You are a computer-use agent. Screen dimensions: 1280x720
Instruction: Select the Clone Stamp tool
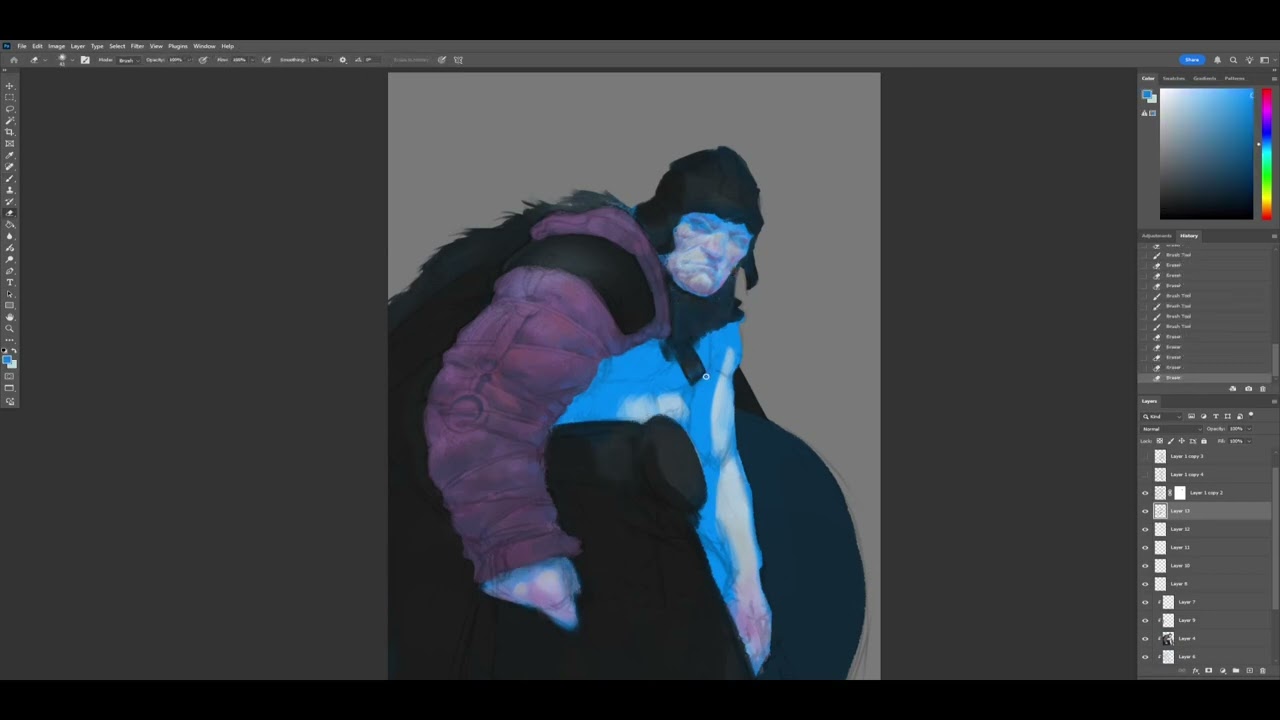pyautogui.click(x=10, y=190)
